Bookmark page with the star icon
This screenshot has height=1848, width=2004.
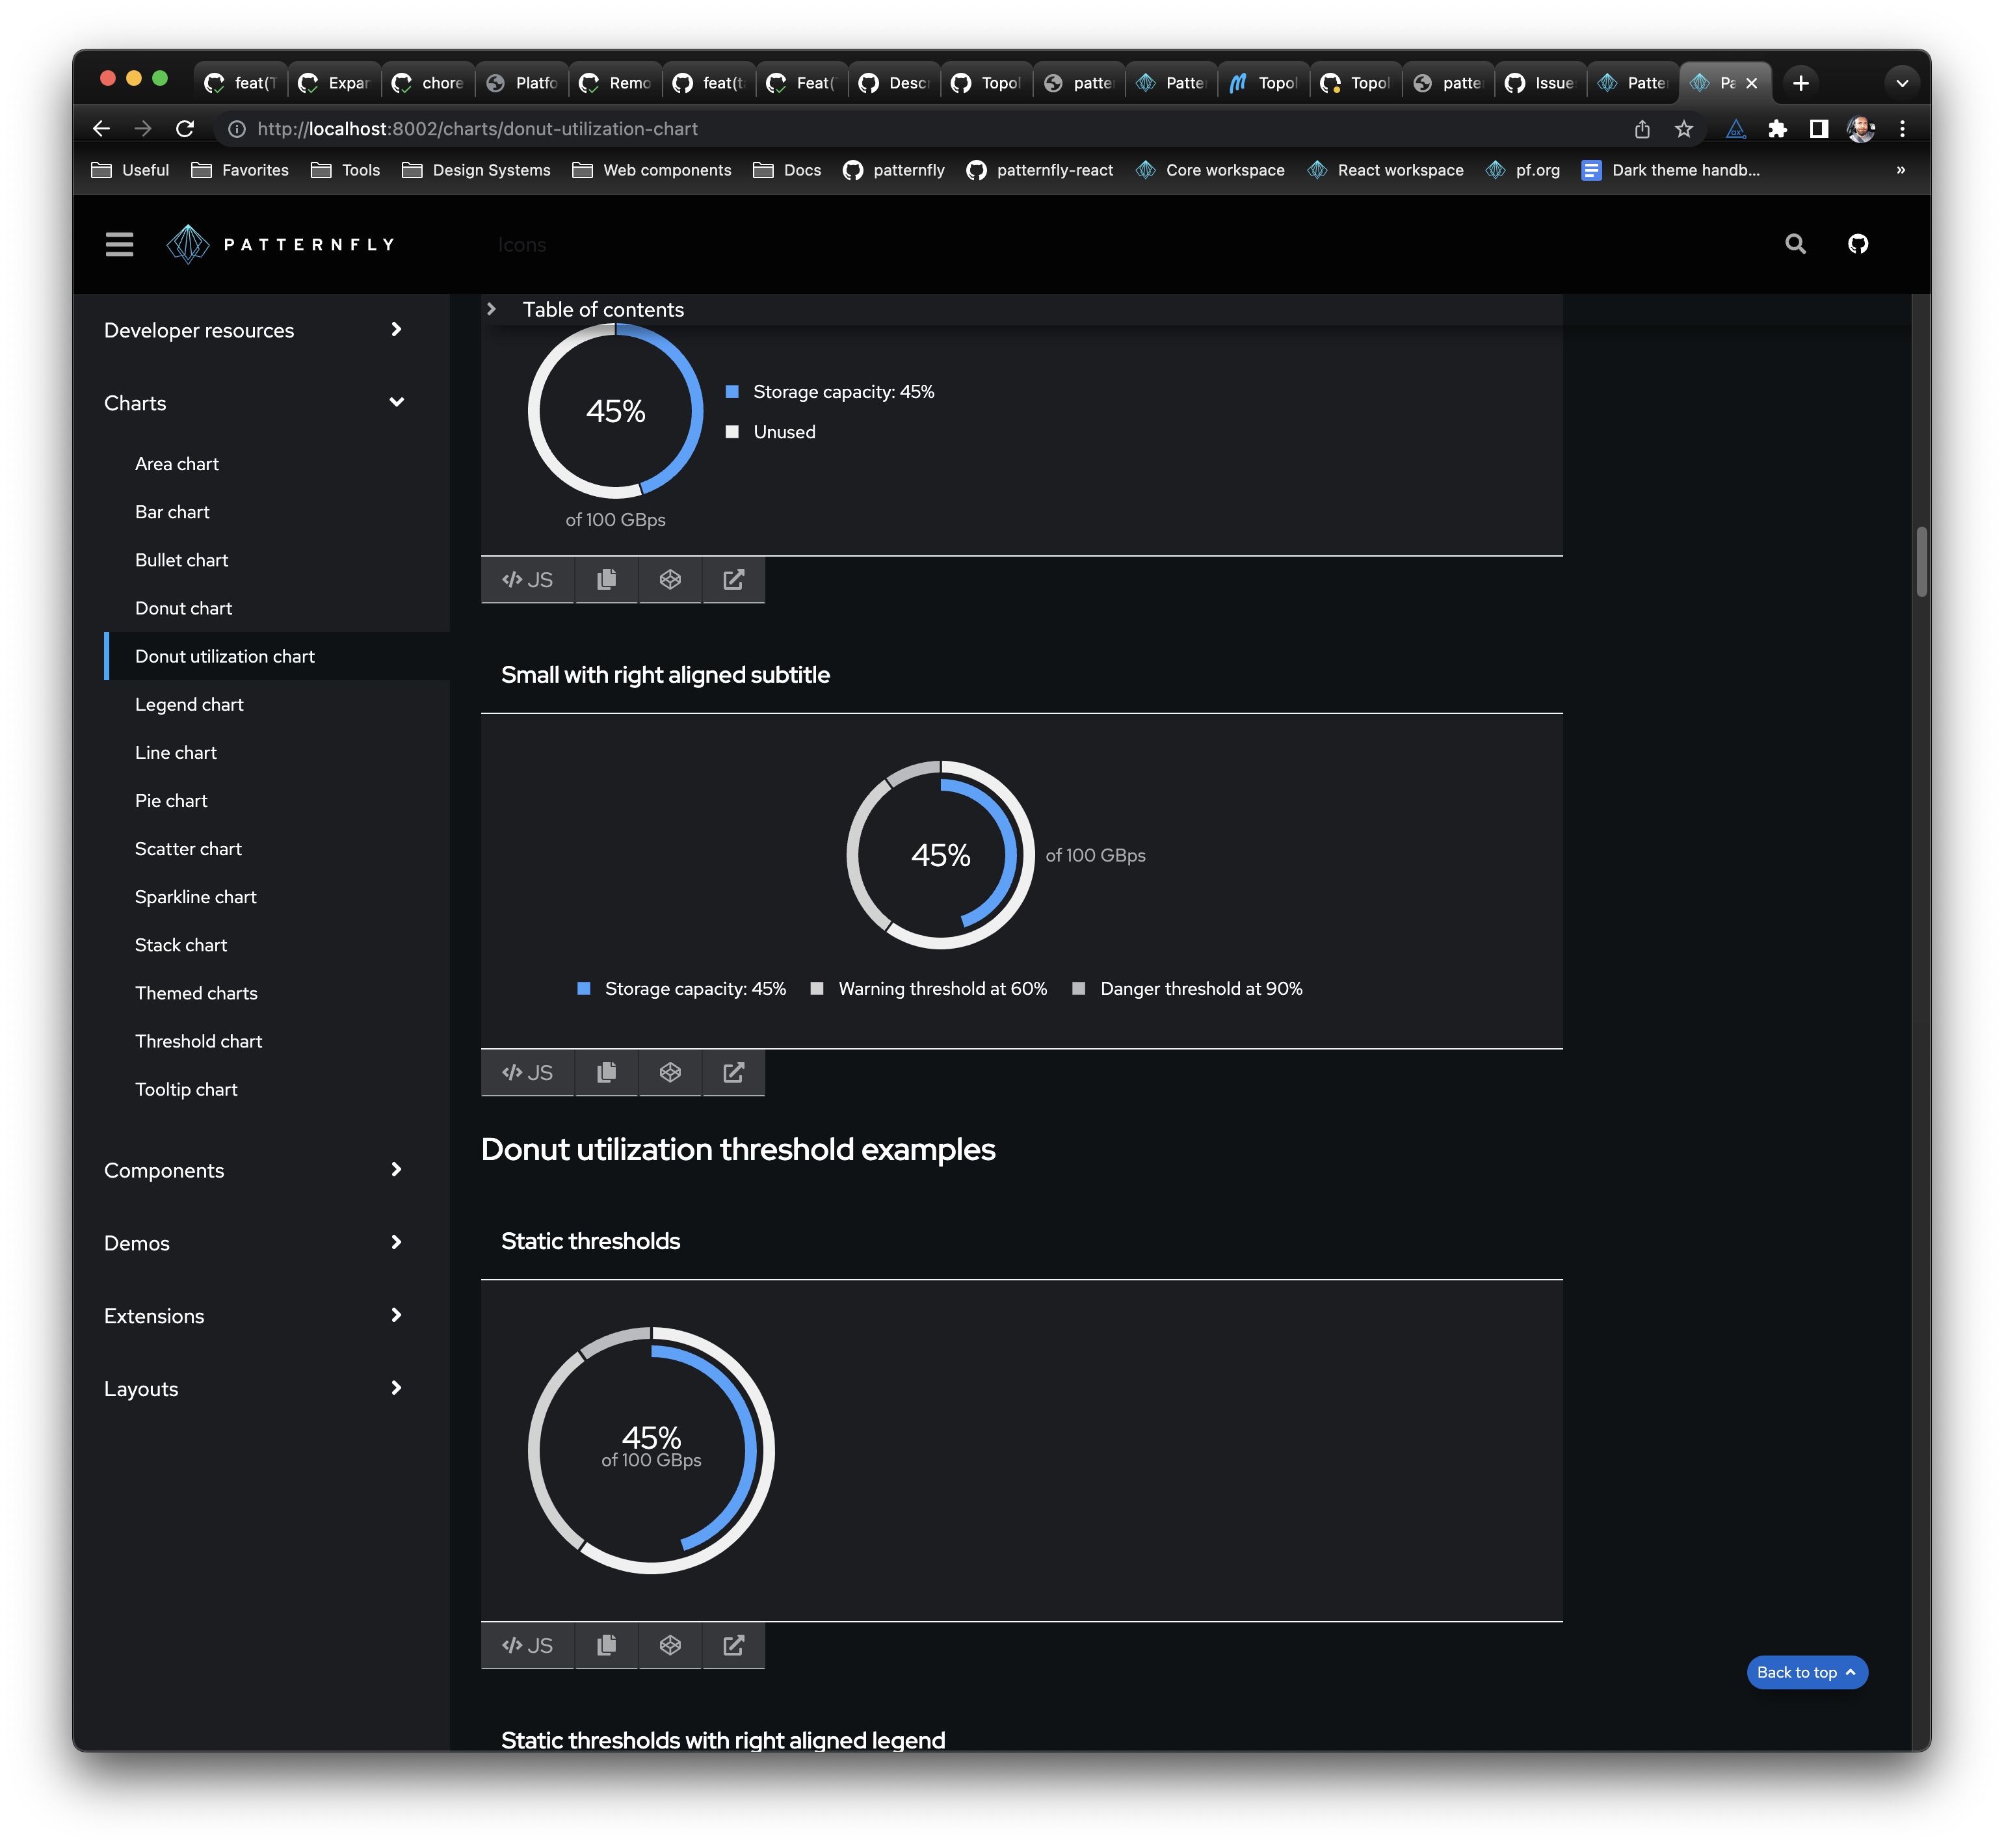point(1684,129)
